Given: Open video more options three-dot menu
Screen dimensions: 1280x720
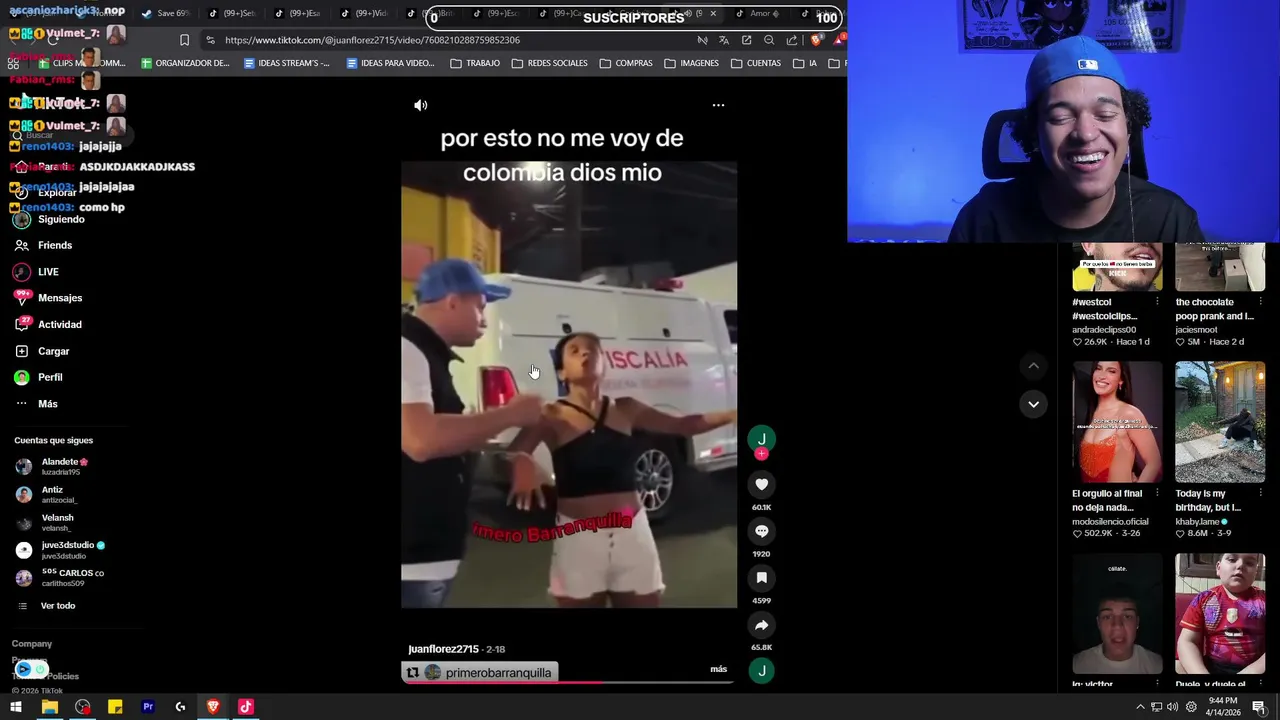Looking at the screenshot, I should [718, 105].
